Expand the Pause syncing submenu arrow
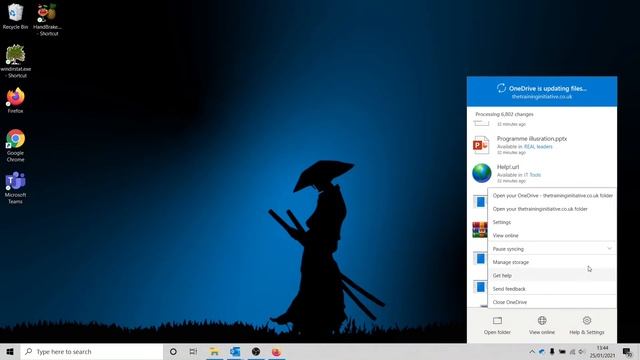The height and width of the screenshot is (360, 640). click(x=609, y=249)
